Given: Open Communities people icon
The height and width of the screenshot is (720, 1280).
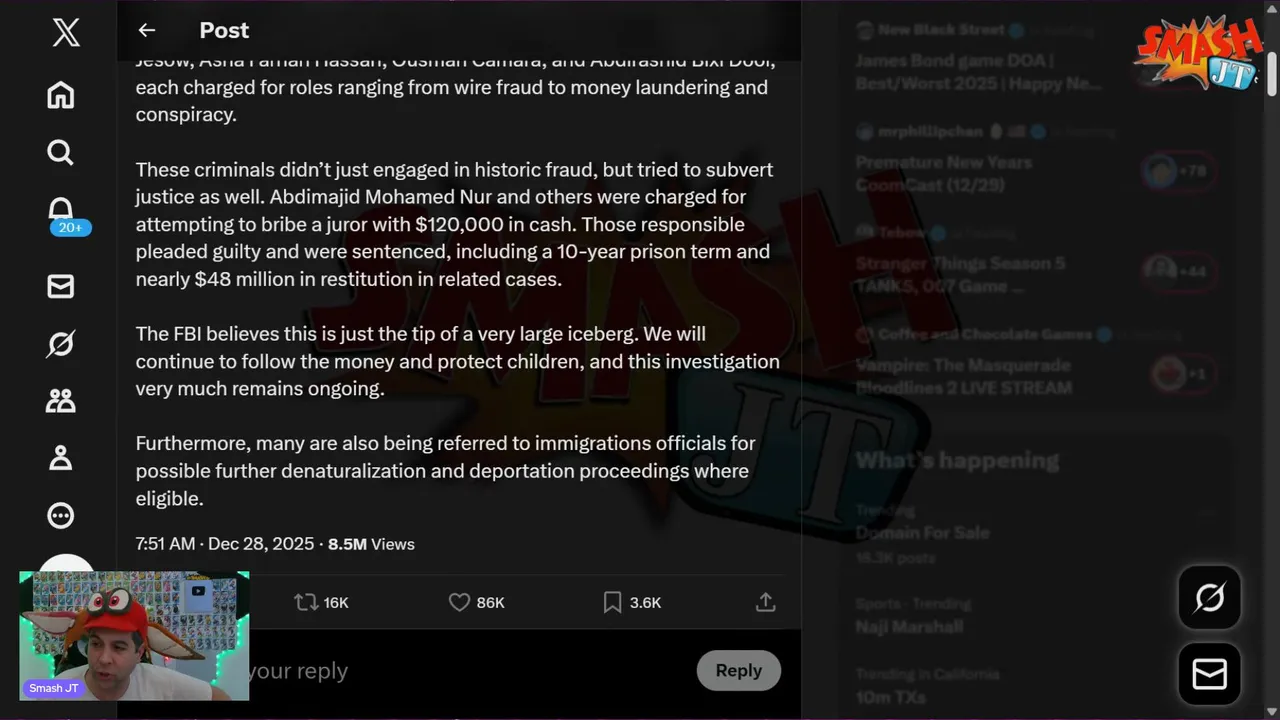Looking at the screenshot, I should click(x=61, y=401).
